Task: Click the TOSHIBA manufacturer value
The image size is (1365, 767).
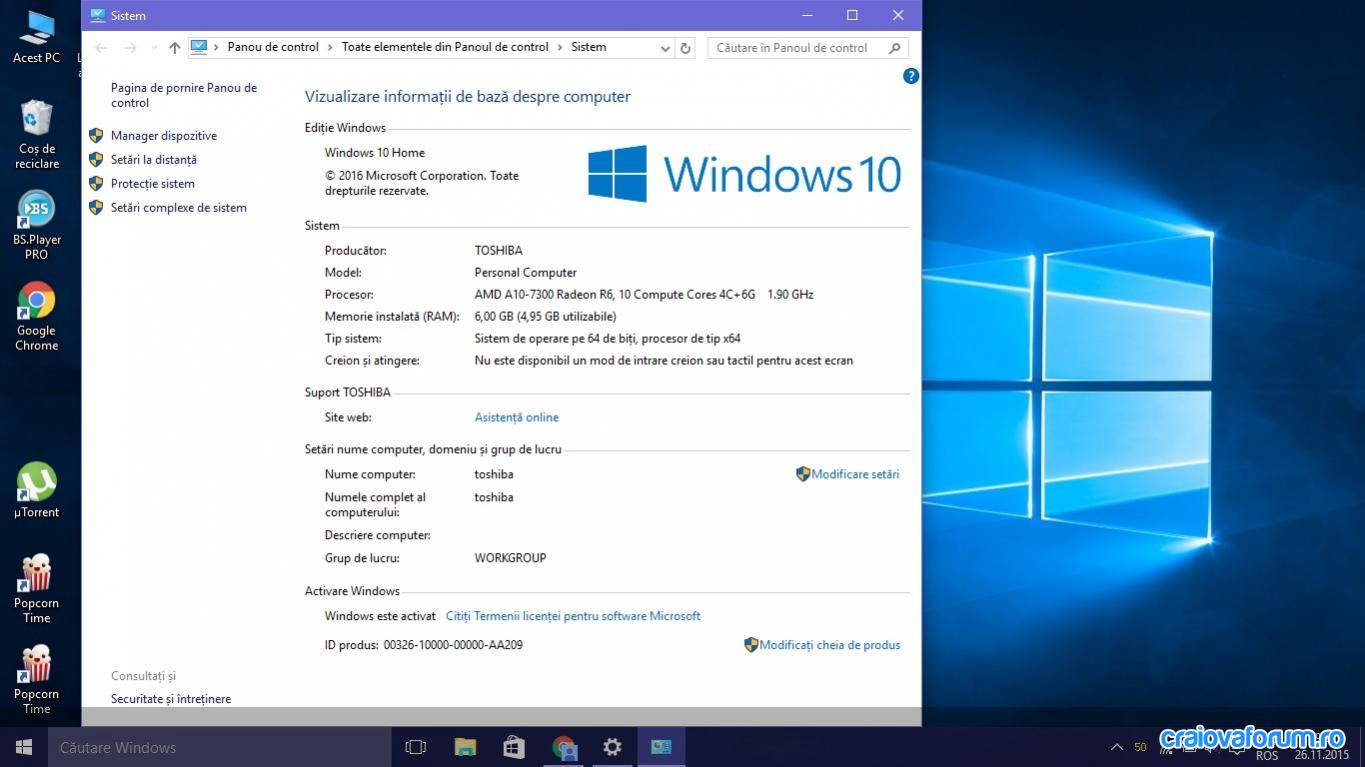Action: point(498,251)
